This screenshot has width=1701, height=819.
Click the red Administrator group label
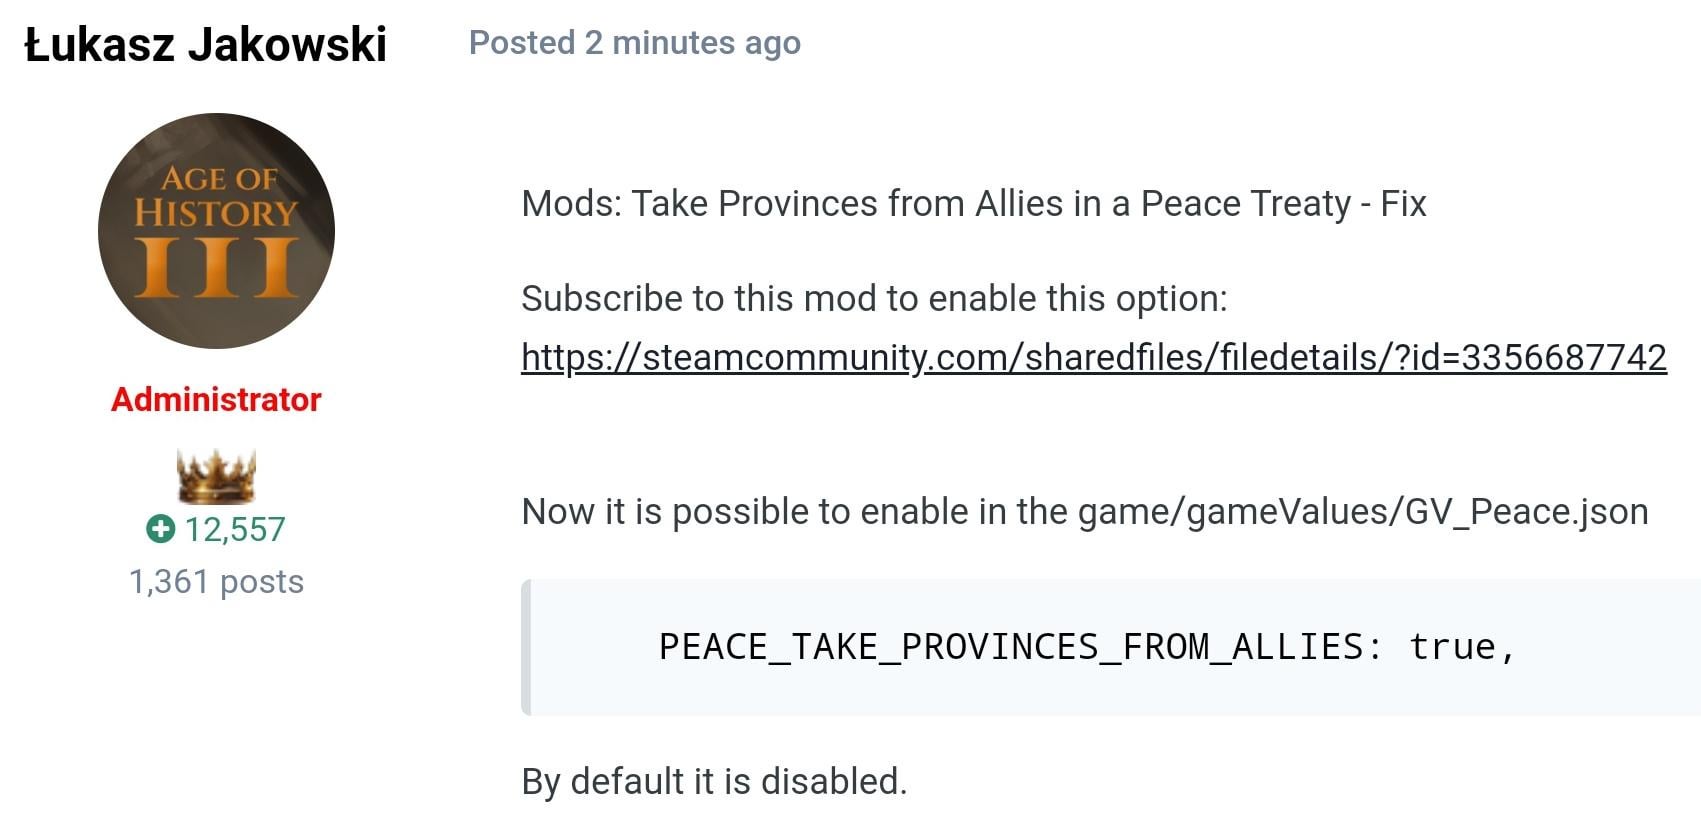click(216, 399)
